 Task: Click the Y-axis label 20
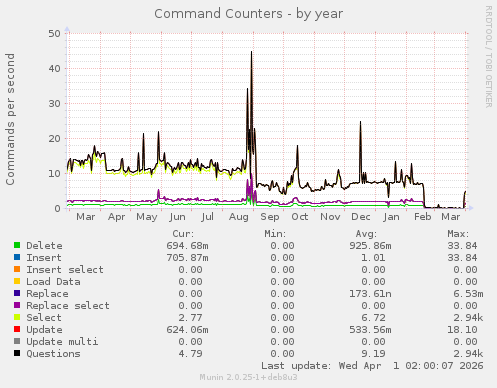(x=54, y=139)
